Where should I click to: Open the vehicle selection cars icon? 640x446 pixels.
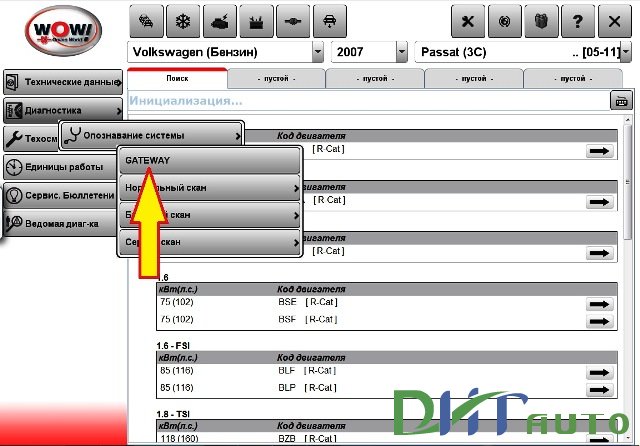pos(146,21)
